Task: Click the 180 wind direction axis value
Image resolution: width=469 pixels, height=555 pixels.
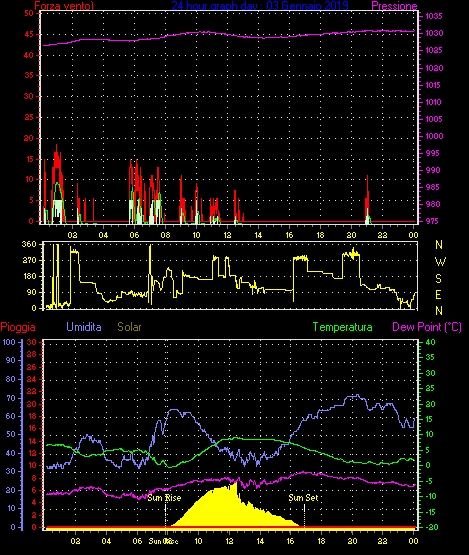Action: tap(29, 276)
